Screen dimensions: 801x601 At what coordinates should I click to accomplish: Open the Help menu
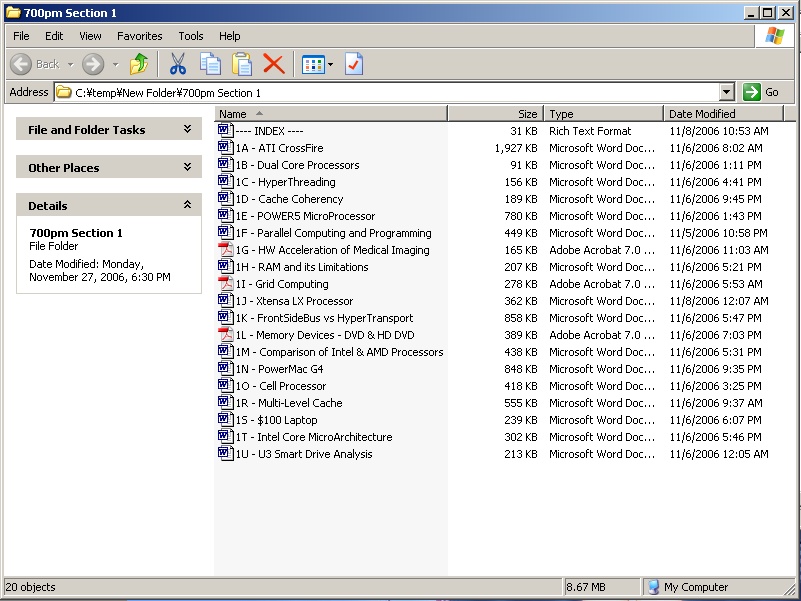coord(229,36)
